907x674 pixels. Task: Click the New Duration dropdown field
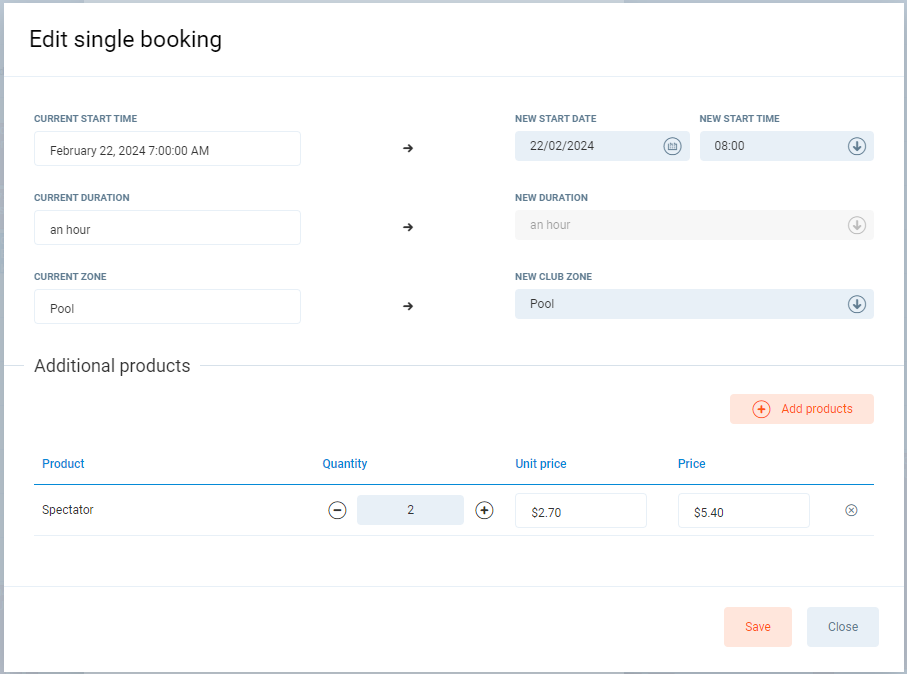click(x=680, y=225)
